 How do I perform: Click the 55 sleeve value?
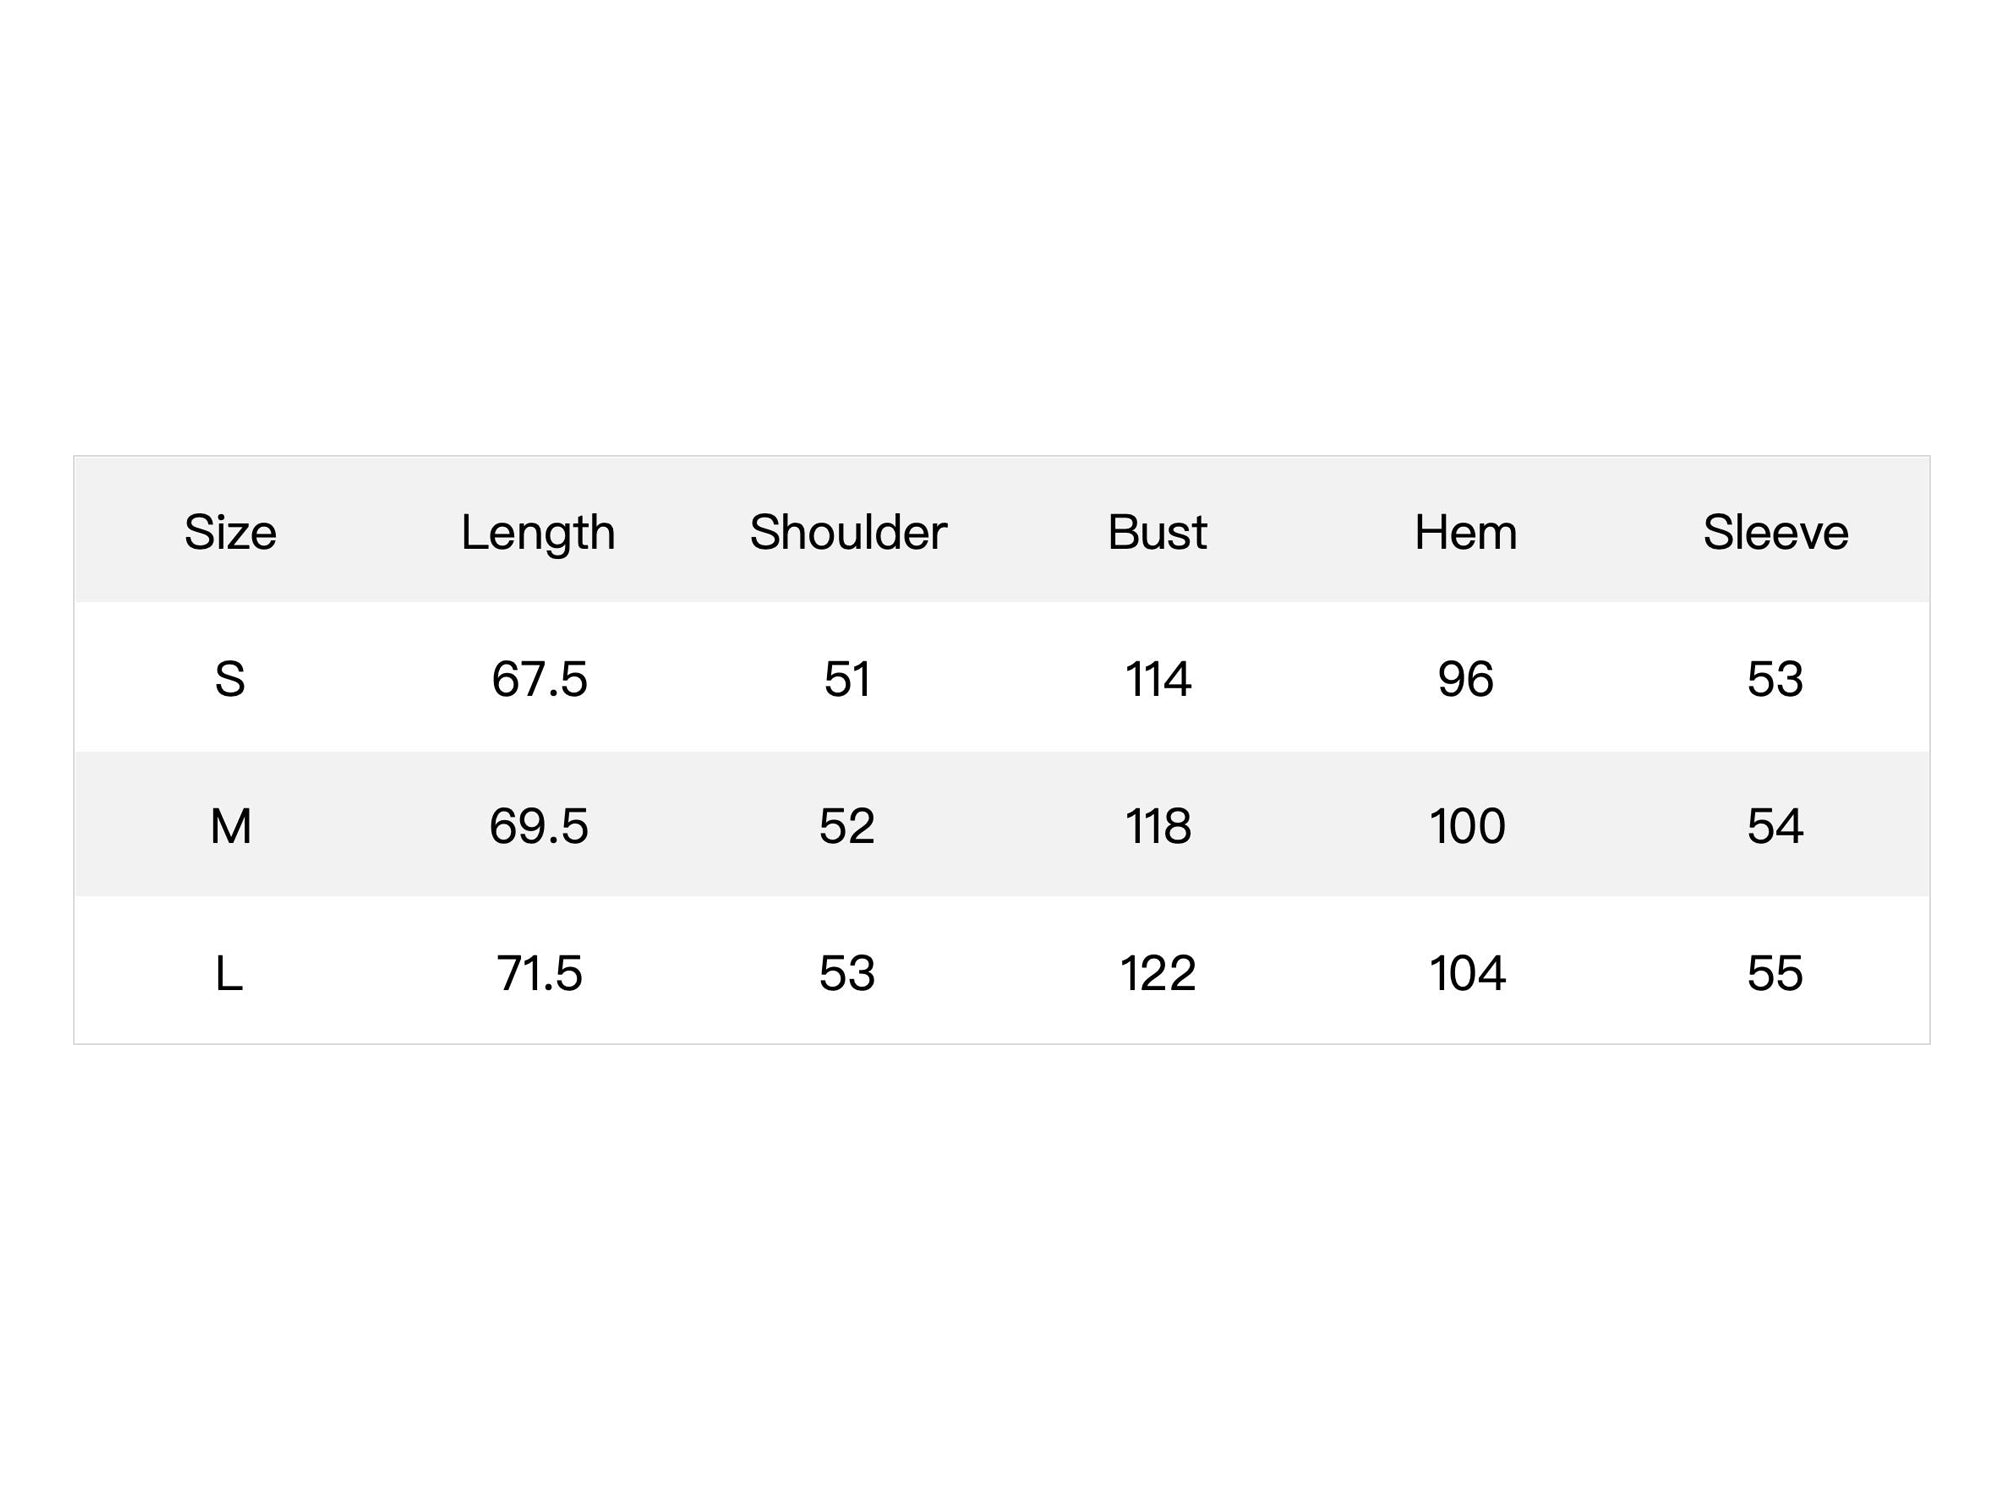pyautogui.click(x=1775, y=974)
